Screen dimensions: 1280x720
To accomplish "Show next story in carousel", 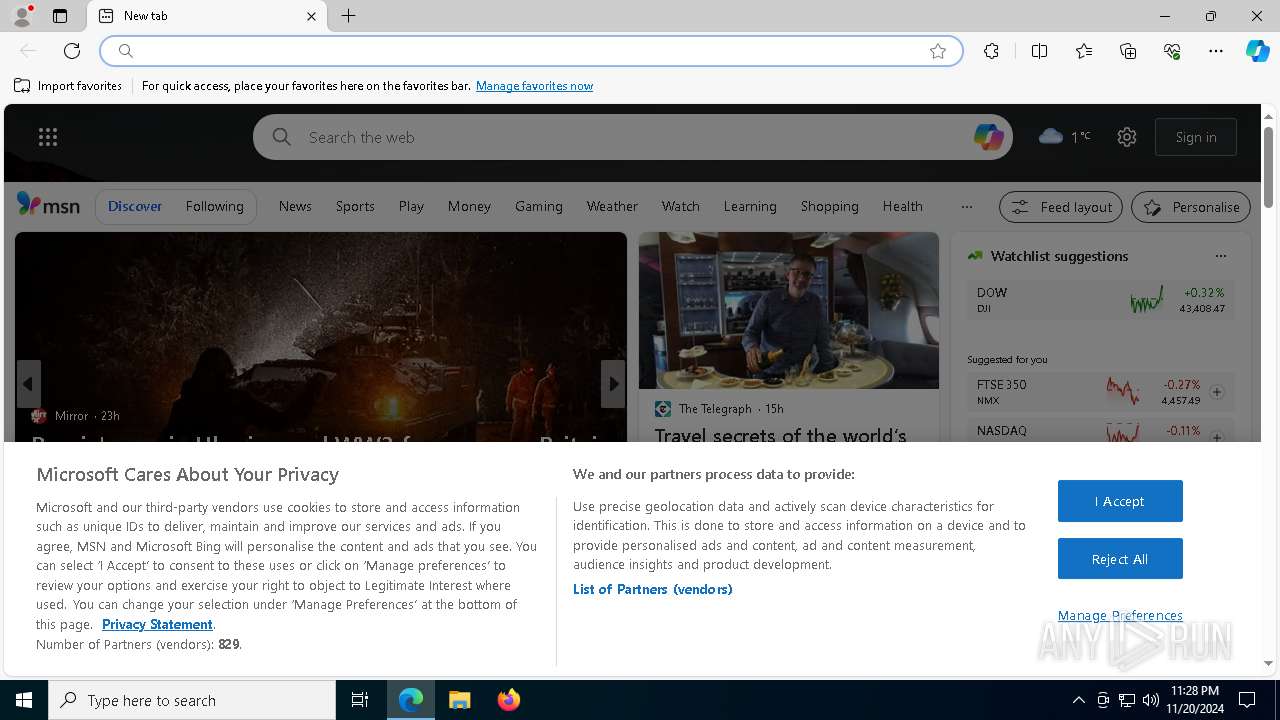I will click(x=613, y=384).
